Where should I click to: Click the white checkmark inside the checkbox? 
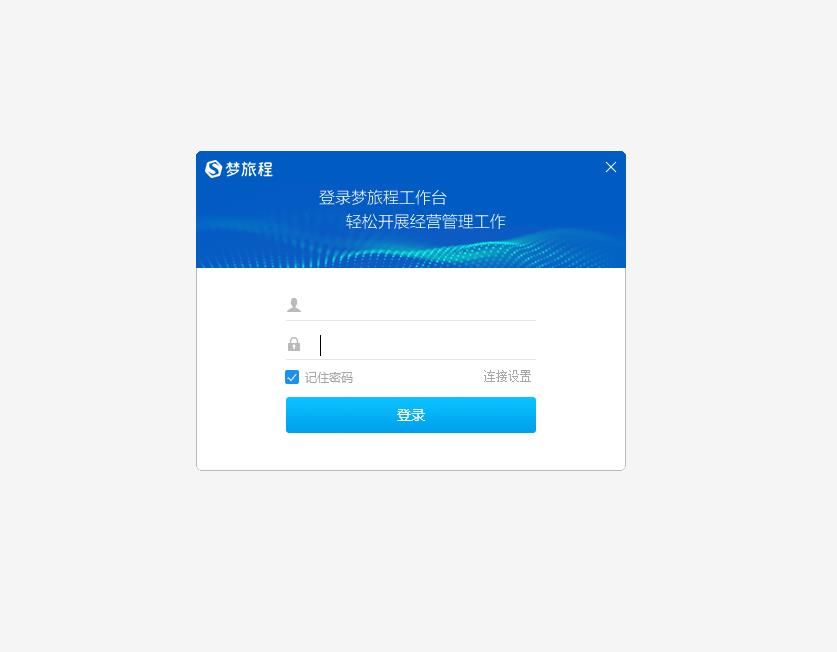tap(292, 378)
